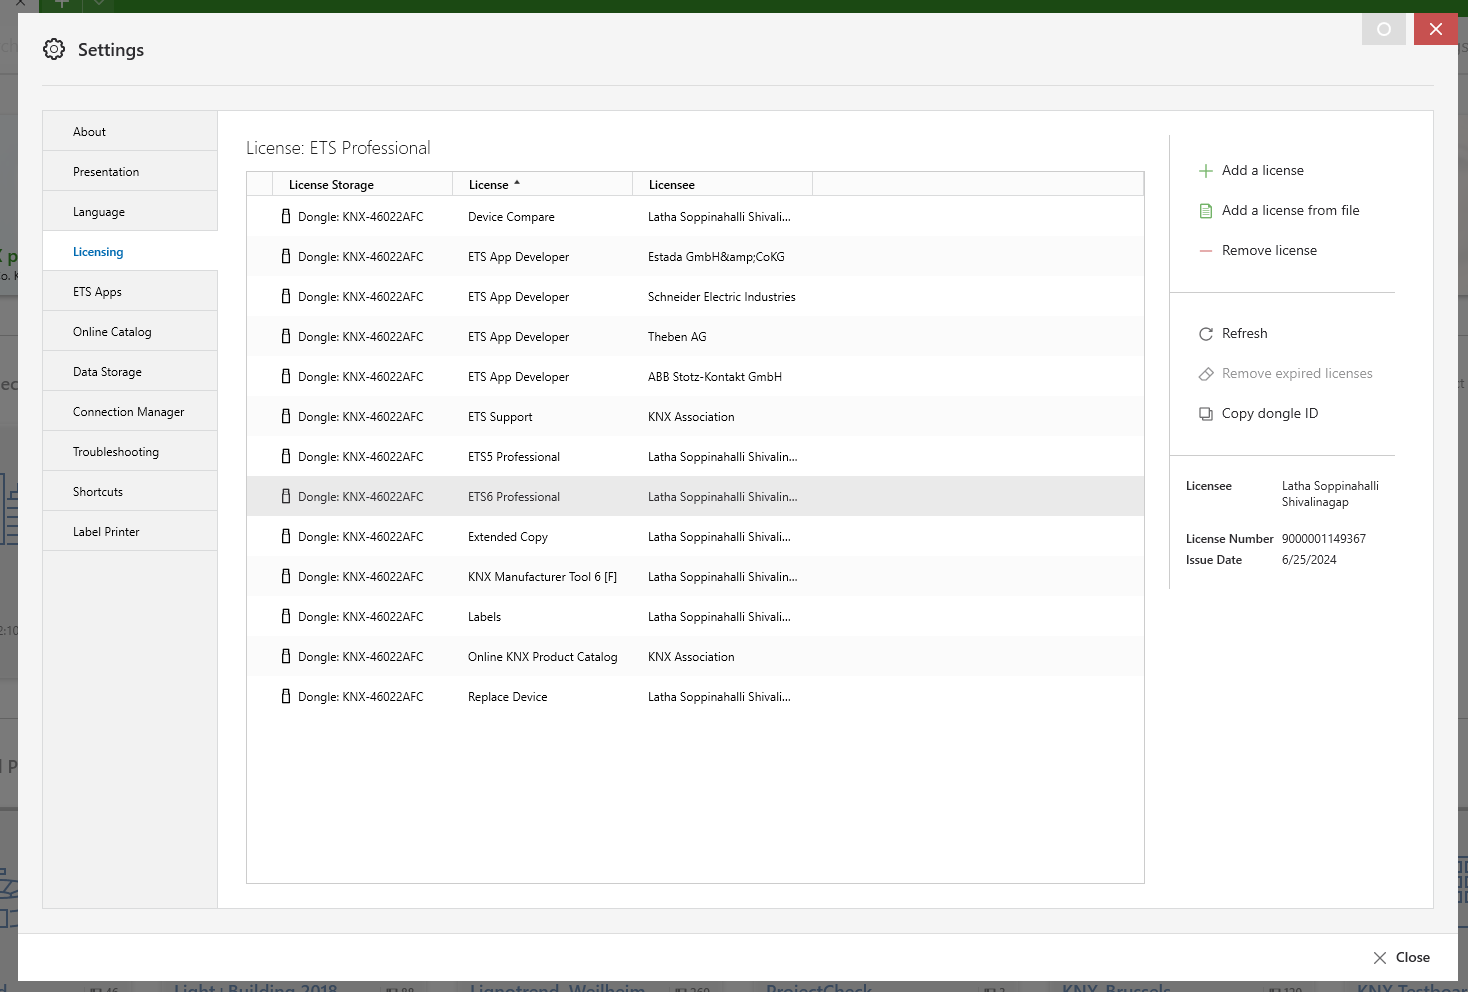Click dongle icon in KNX Manufacturer Tool row
Image resolution: width=1468 pixels, height=992 pixels.
(x=286, y=576)
